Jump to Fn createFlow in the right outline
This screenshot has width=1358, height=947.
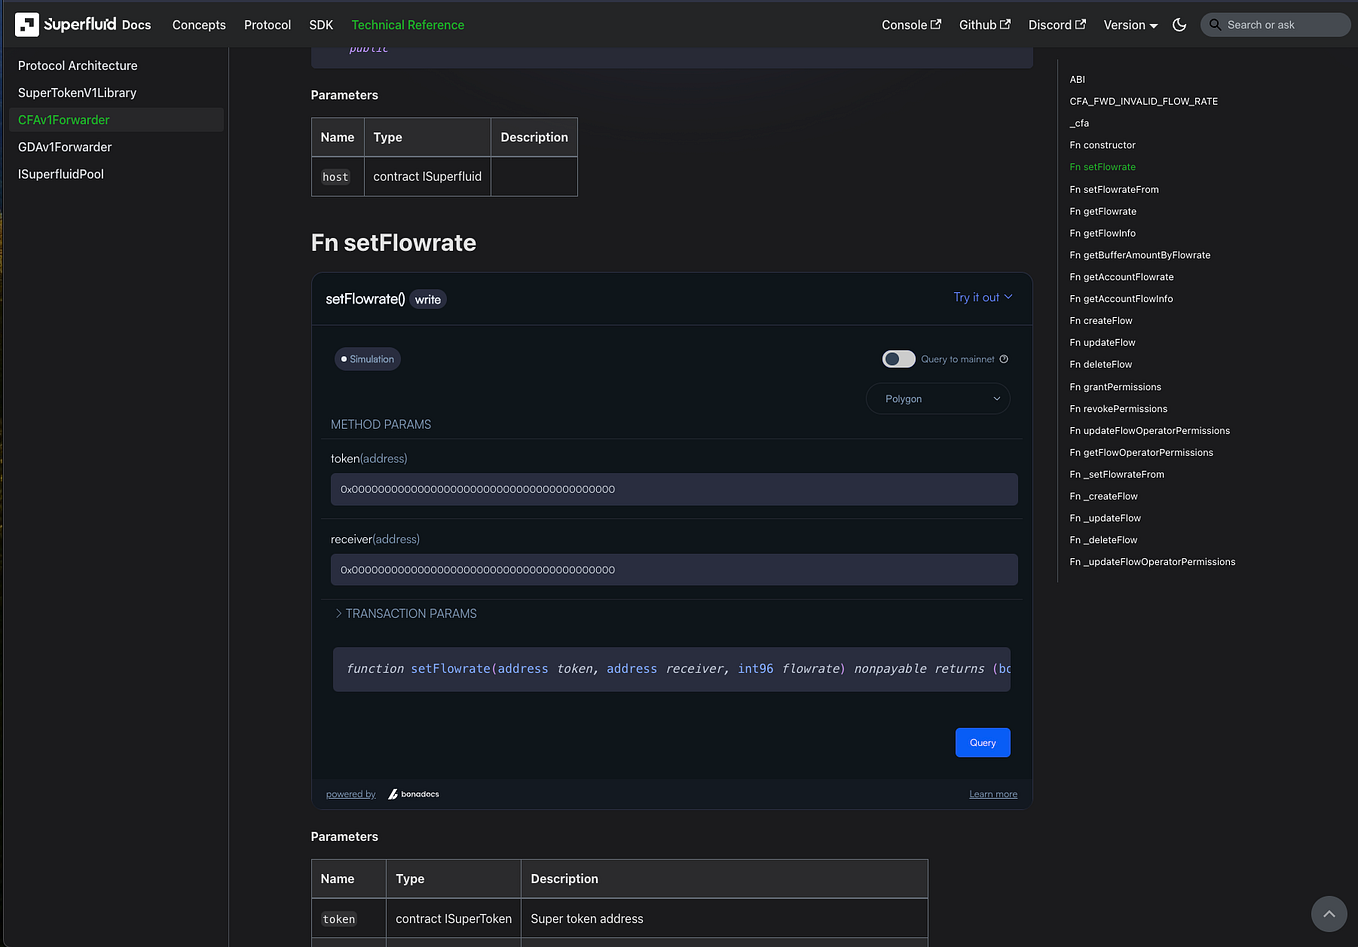(1100, 320)
